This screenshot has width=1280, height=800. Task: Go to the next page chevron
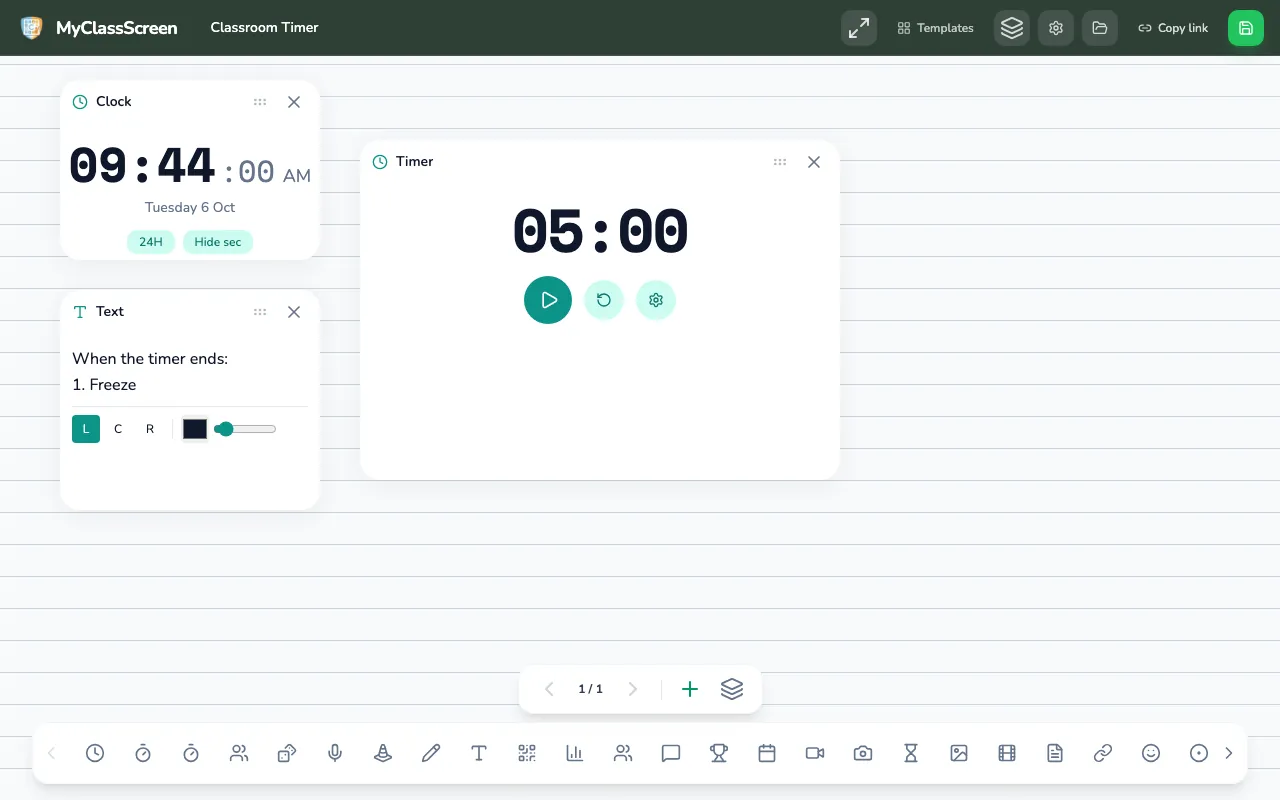632,689
